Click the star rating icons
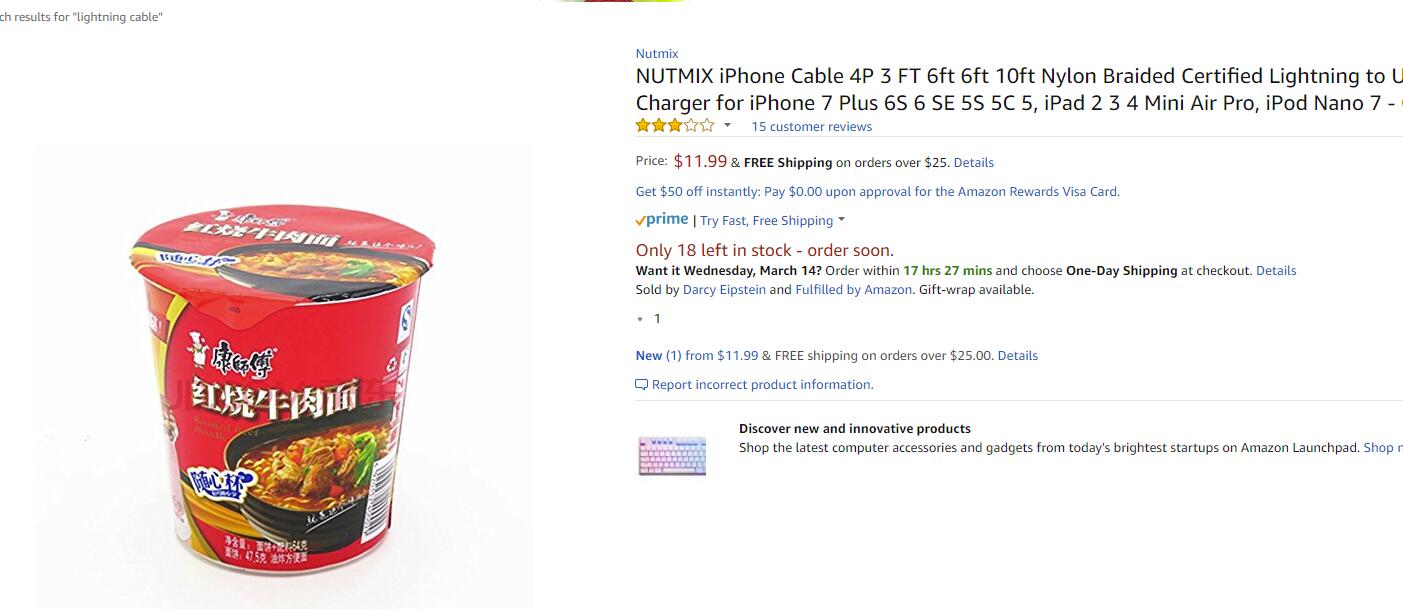 coord(675,126)
